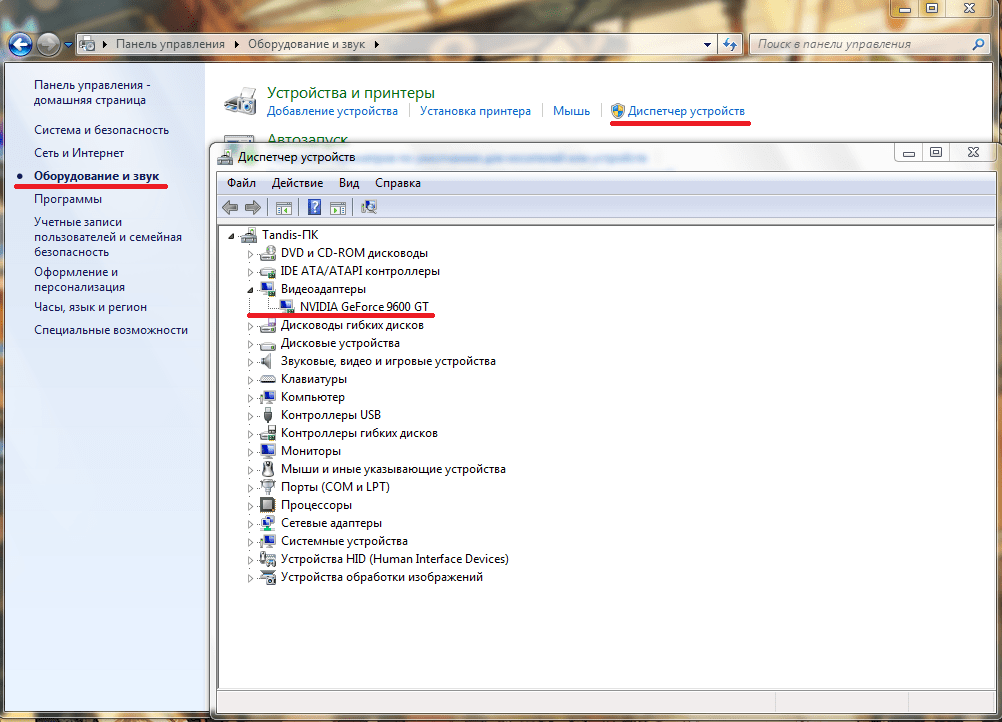Expand the DVD и CD-ROM дисководы node
Viewport: 1002px width, 722px height.
[x=251, y=254]
